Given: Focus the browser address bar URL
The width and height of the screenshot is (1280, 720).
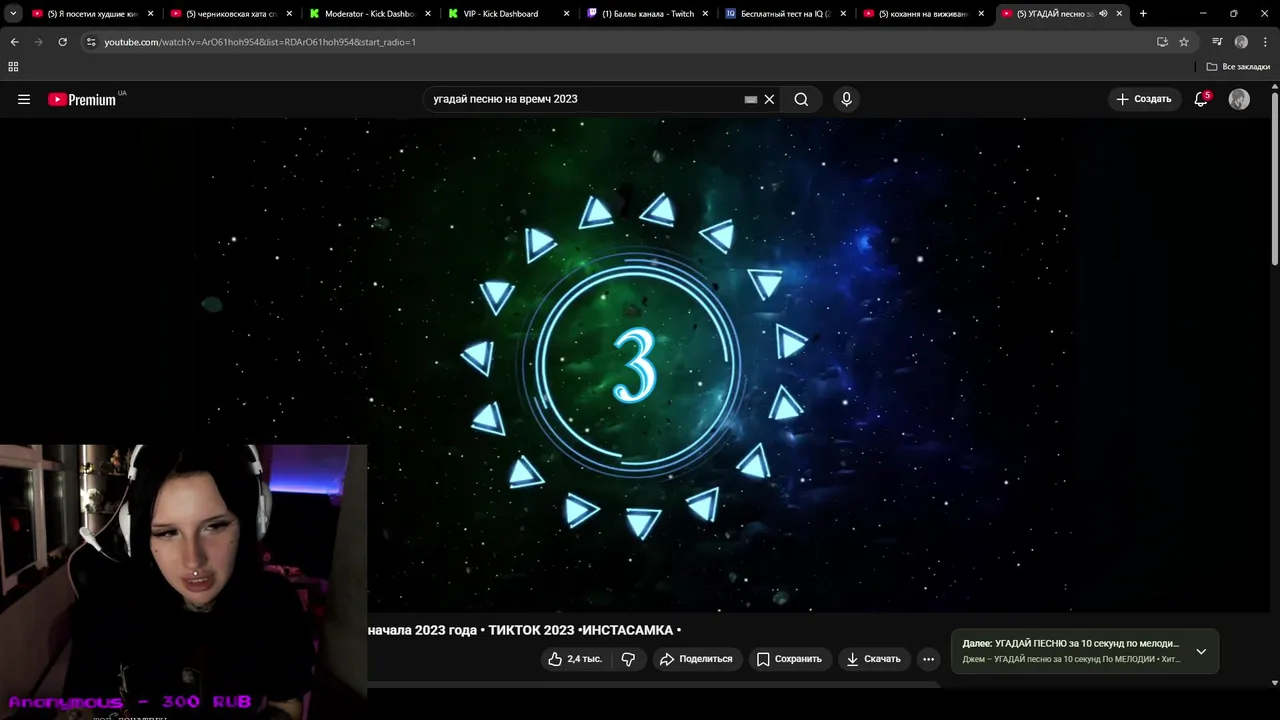Looking at the screenshot, I should coord(260,42).
